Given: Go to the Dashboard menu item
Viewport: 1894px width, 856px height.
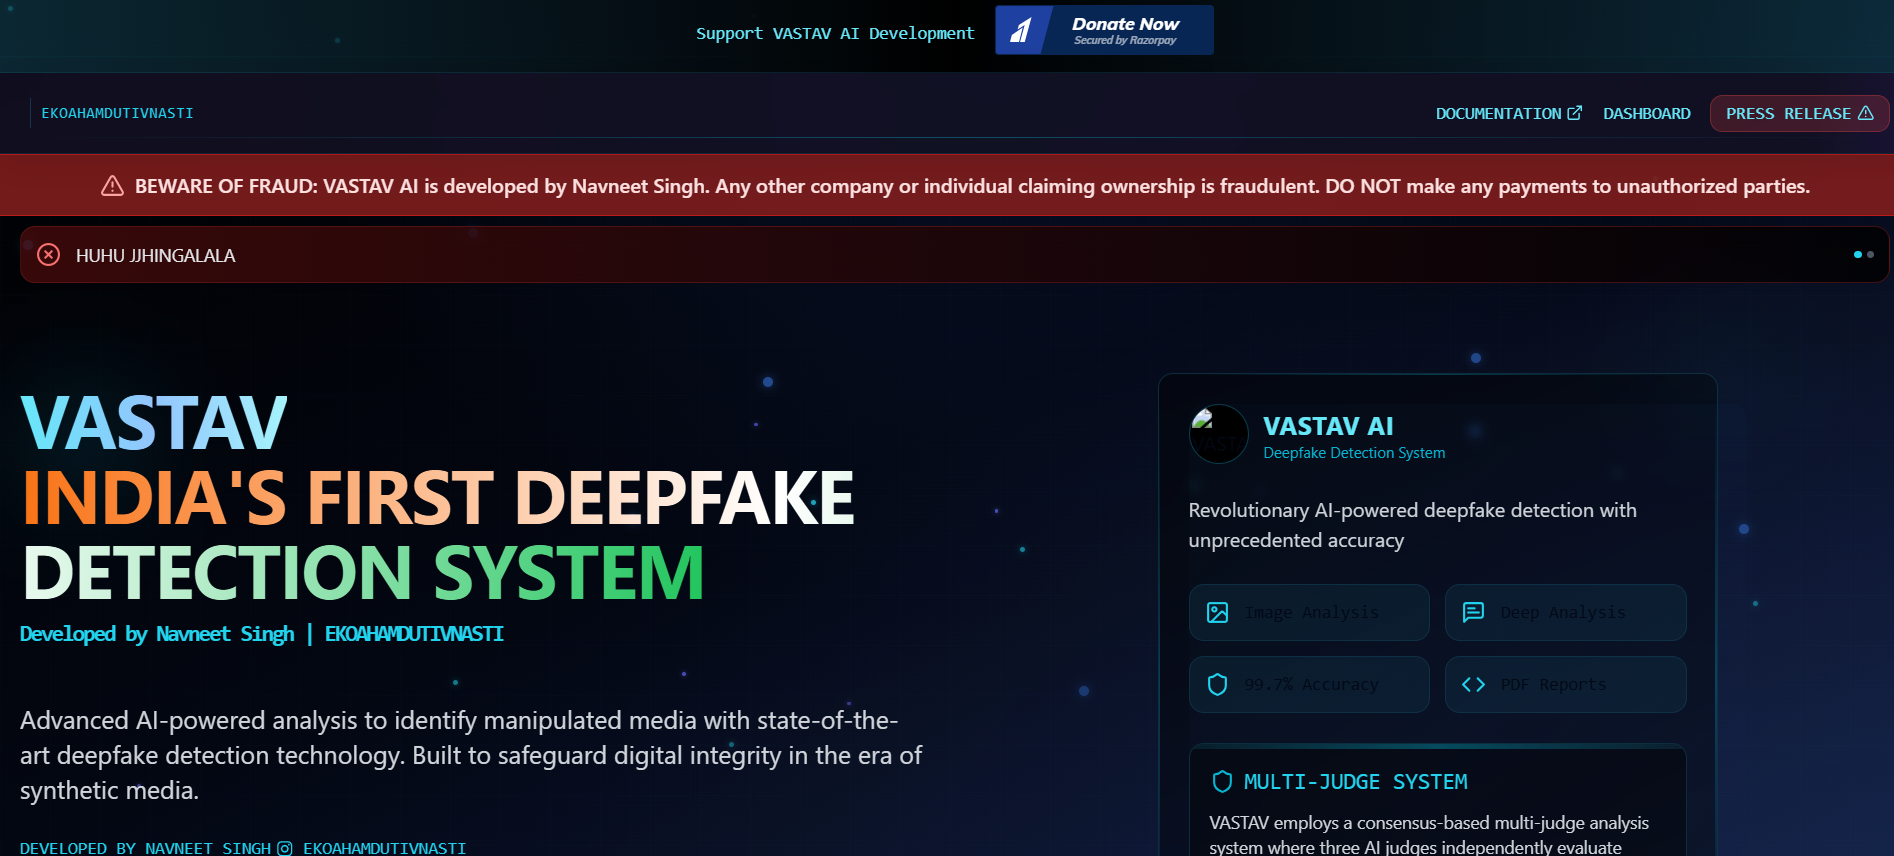Looking at the screenshot, I should (x=1646, y=114).
